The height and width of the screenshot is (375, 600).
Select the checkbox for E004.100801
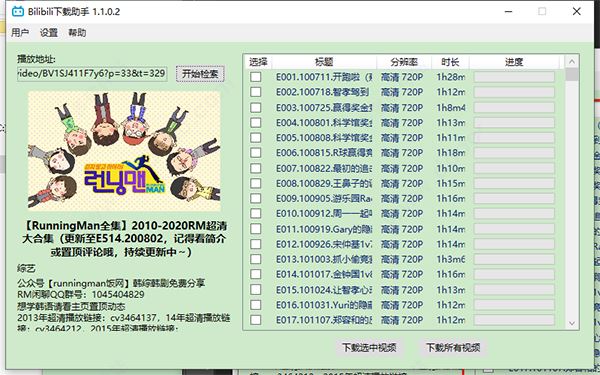(256, 122)
